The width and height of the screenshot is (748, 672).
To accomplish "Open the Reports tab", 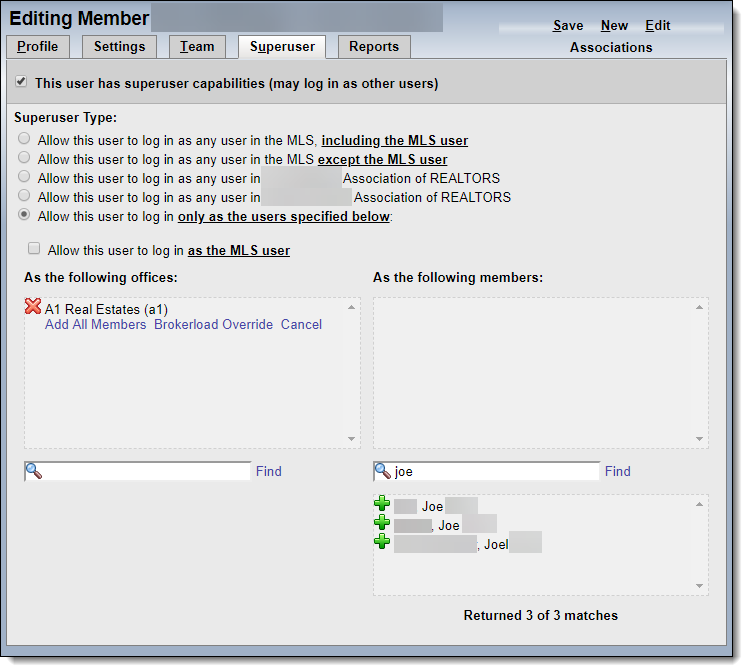I will [x=374, y=47].
